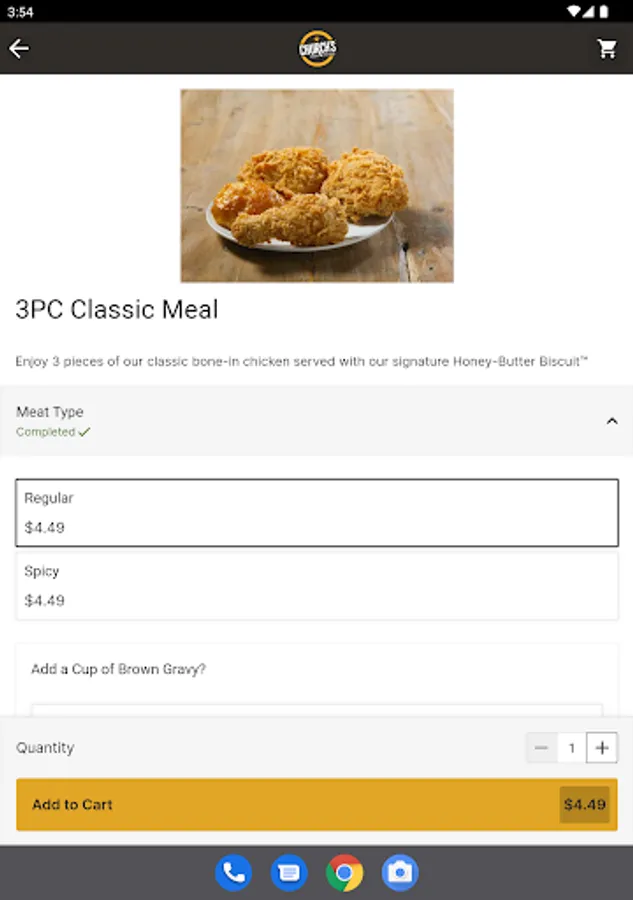
Task: Tap the quantity value field
Action: click(572, 747)
